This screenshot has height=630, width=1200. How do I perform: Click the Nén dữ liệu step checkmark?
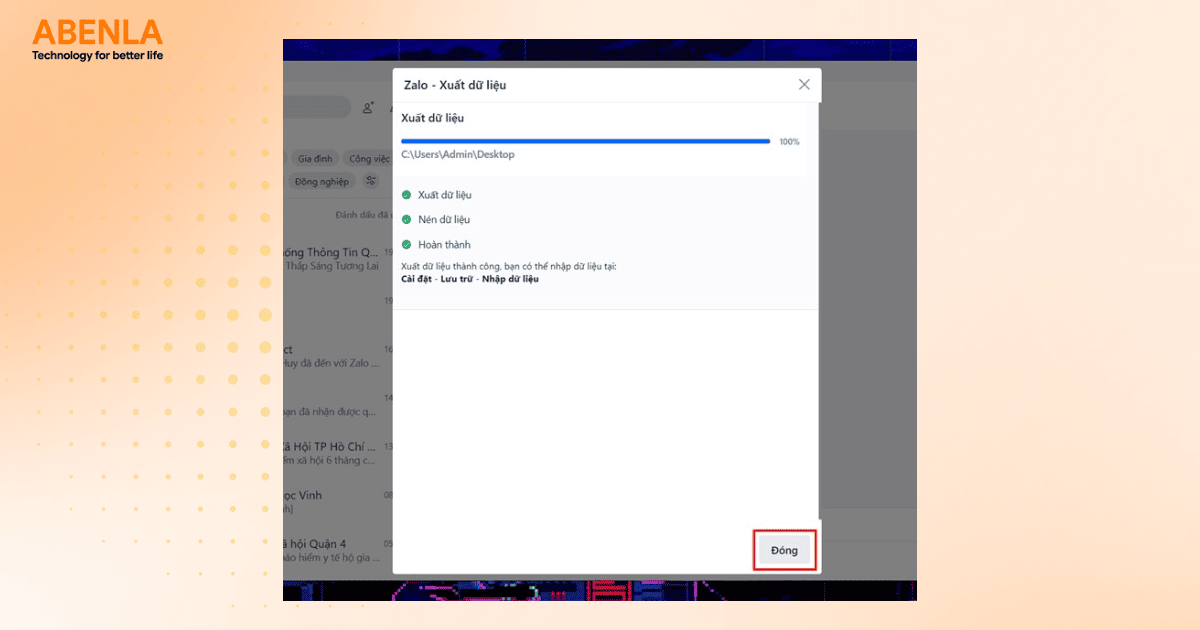(406, 219)
